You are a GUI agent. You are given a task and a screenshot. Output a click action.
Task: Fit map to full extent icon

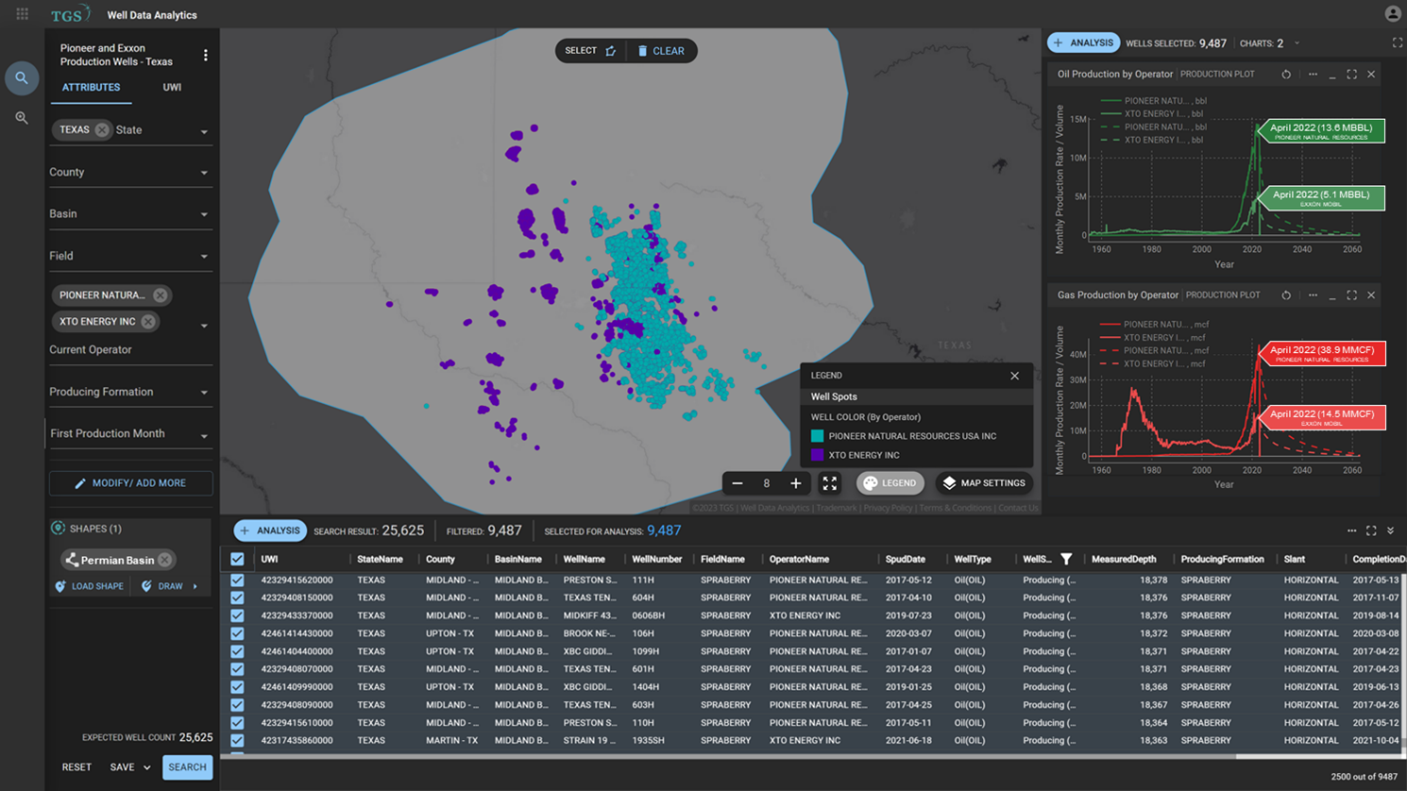[830, 483]
